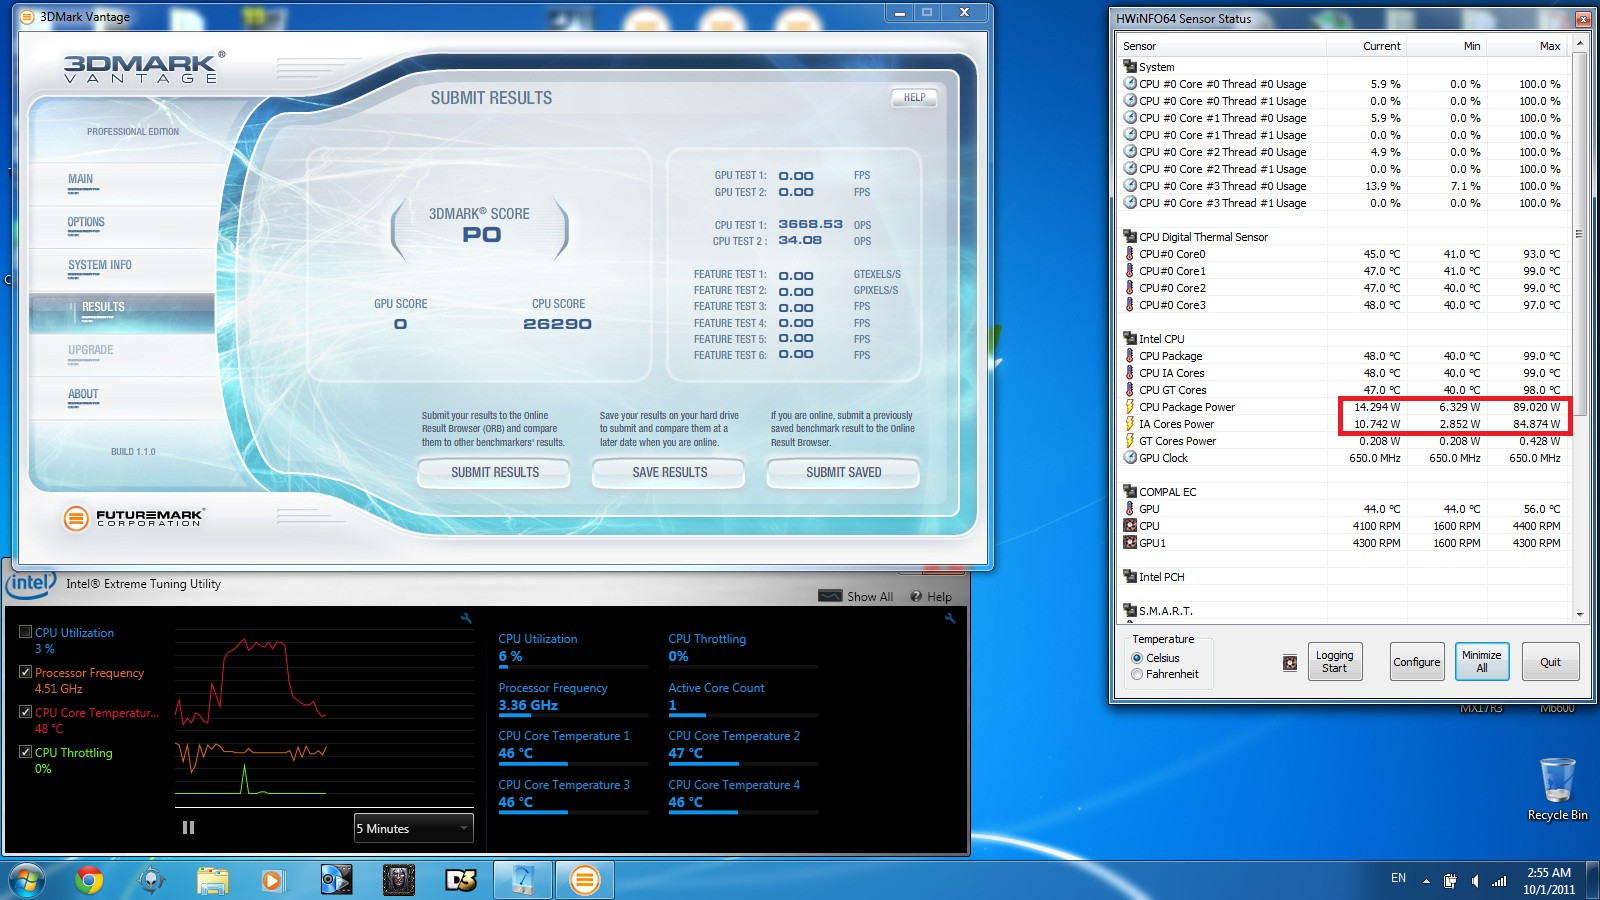Switch to the 3DMark Vantage taskbar button
This screenshot has width=1600, height=900.
(x=584, y=880)
